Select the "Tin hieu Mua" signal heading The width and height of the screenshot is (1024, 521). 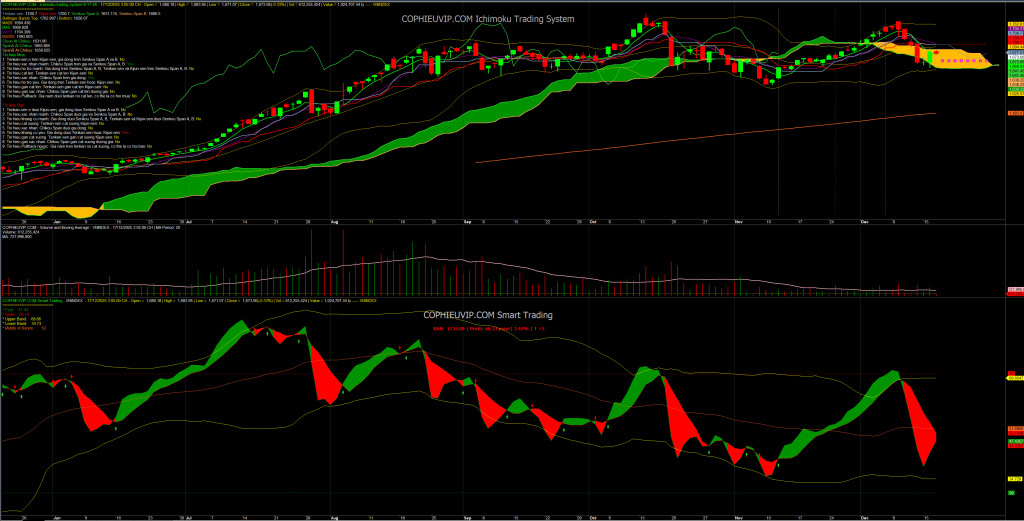tap(14, 54)
